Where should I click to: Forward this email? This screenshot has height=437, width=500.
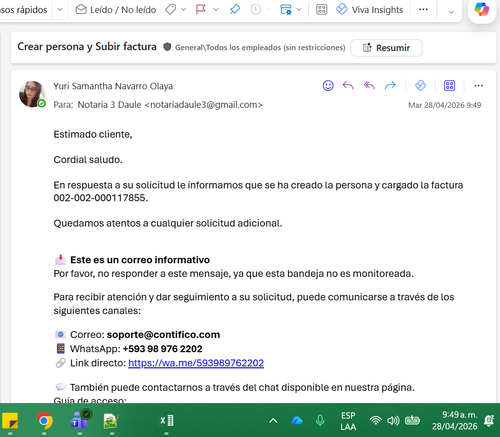390,86
